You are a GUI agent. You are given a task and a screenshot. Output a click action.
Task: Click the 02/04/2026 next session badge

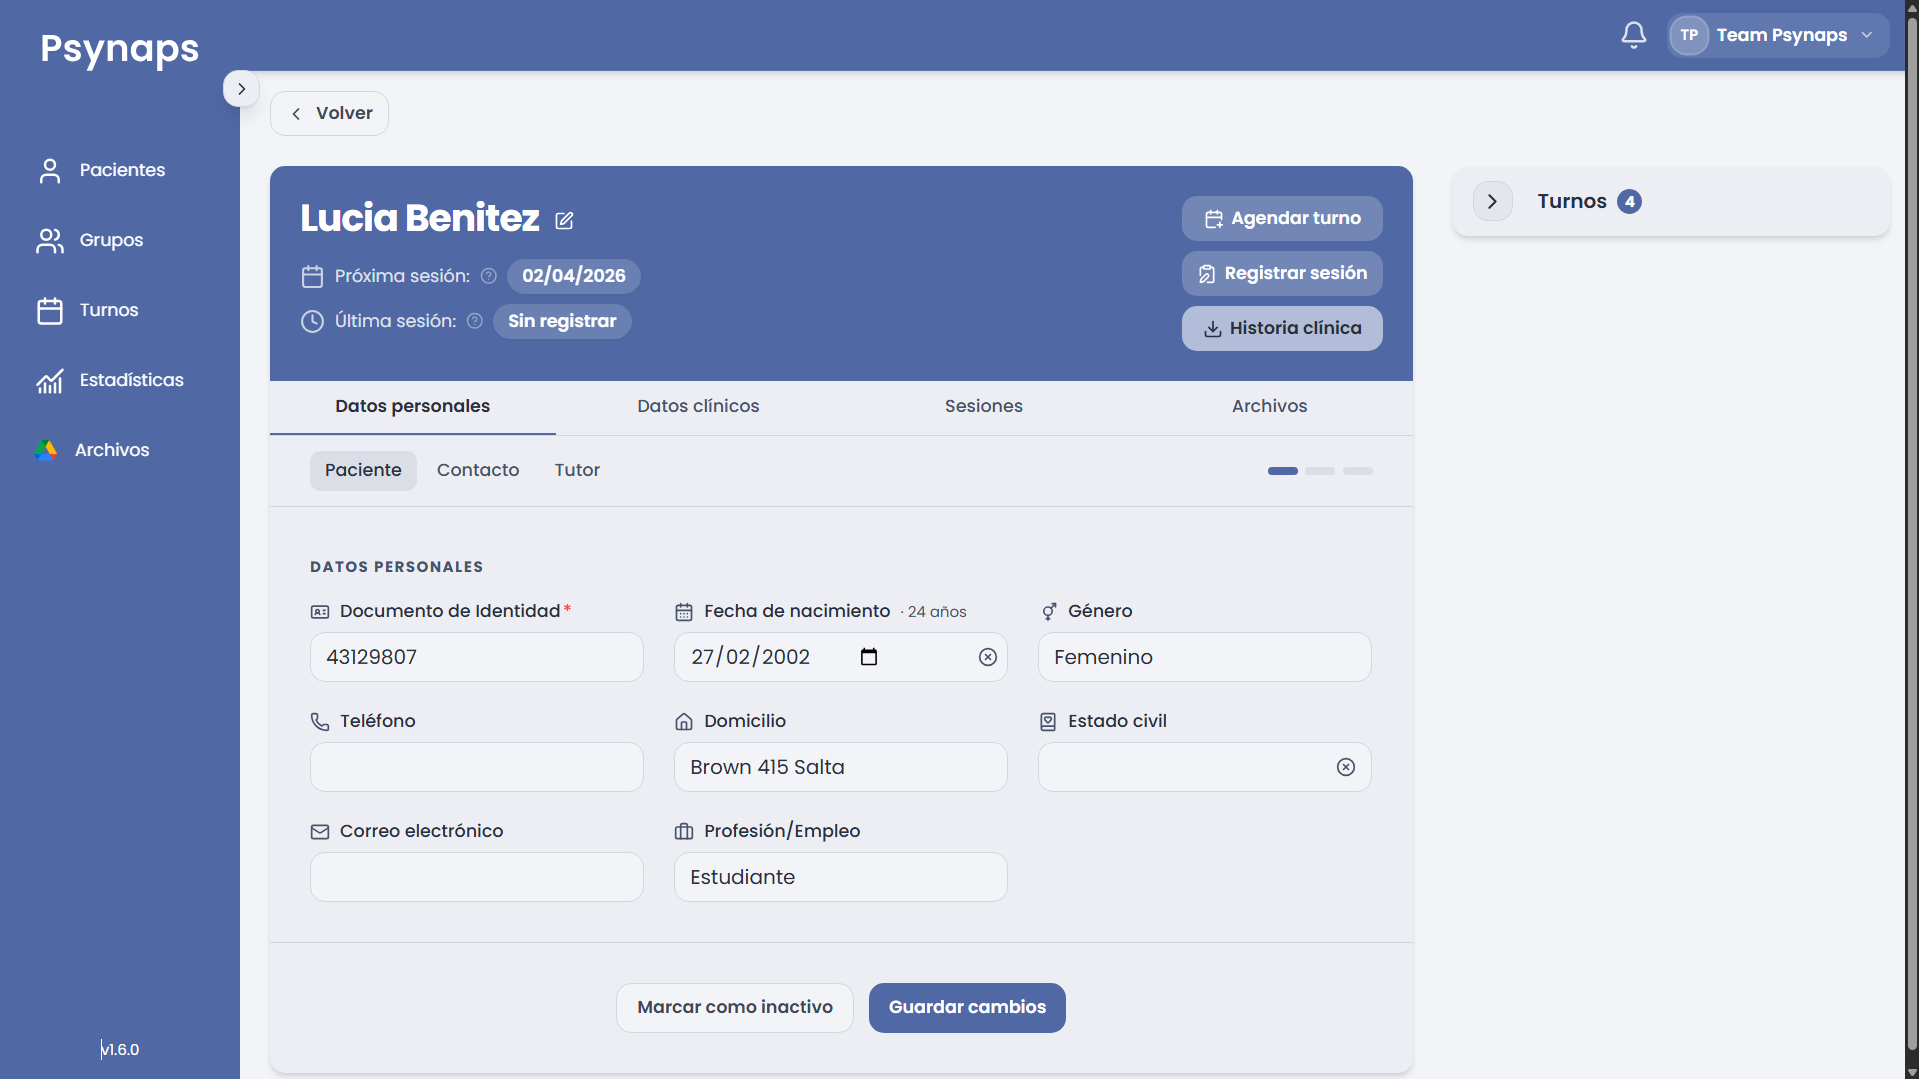(x=573, y=276)
